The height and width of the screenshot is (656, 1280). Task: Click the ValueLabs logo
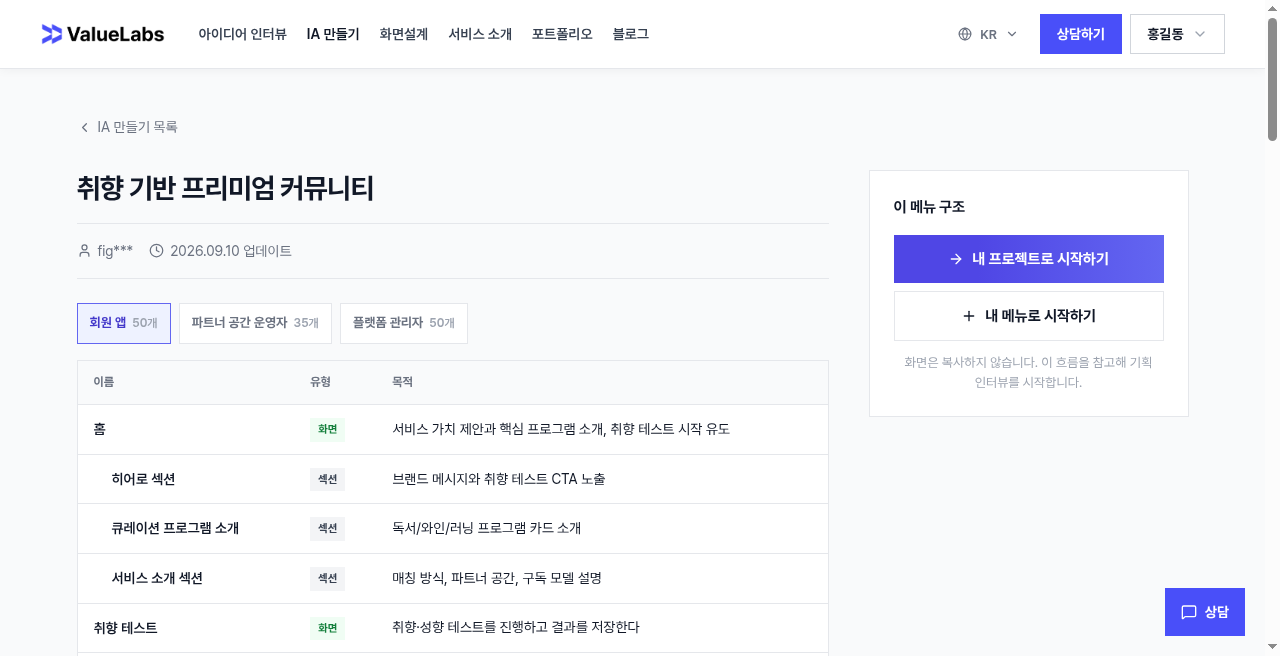point(102,34)
